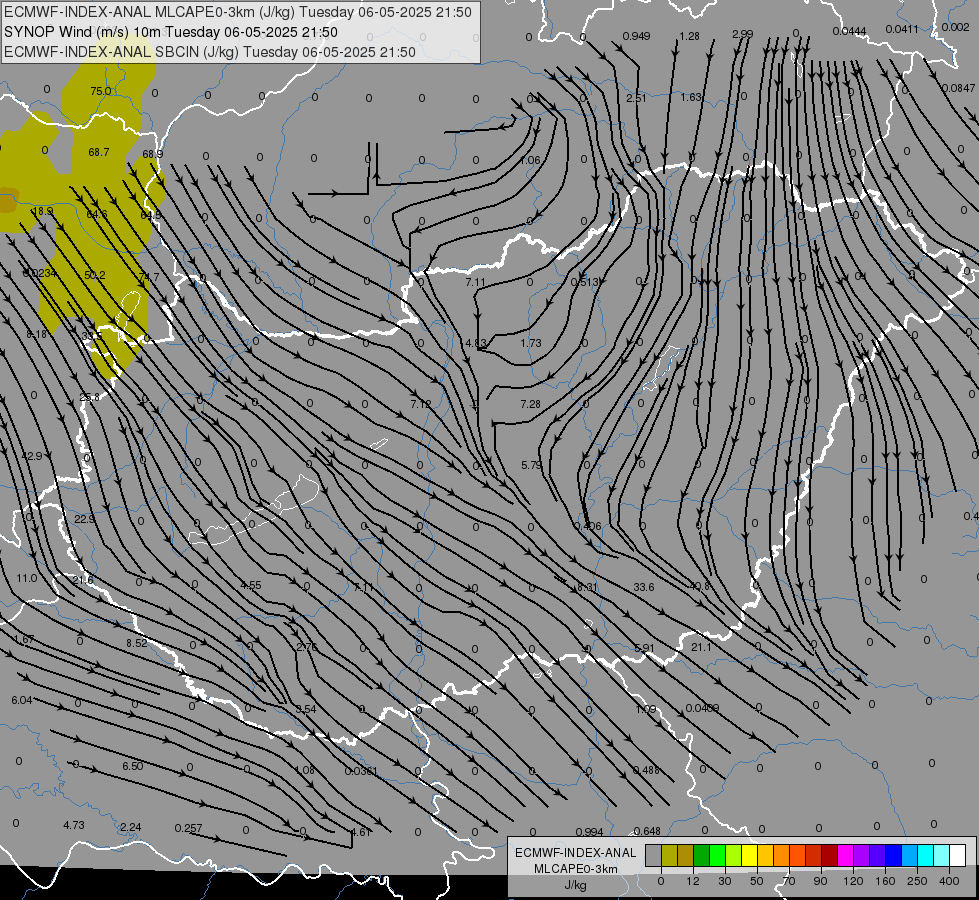The image size is (979, 900).
Task: Click the 160 tick label on the legend
Action: coord(885,881)
